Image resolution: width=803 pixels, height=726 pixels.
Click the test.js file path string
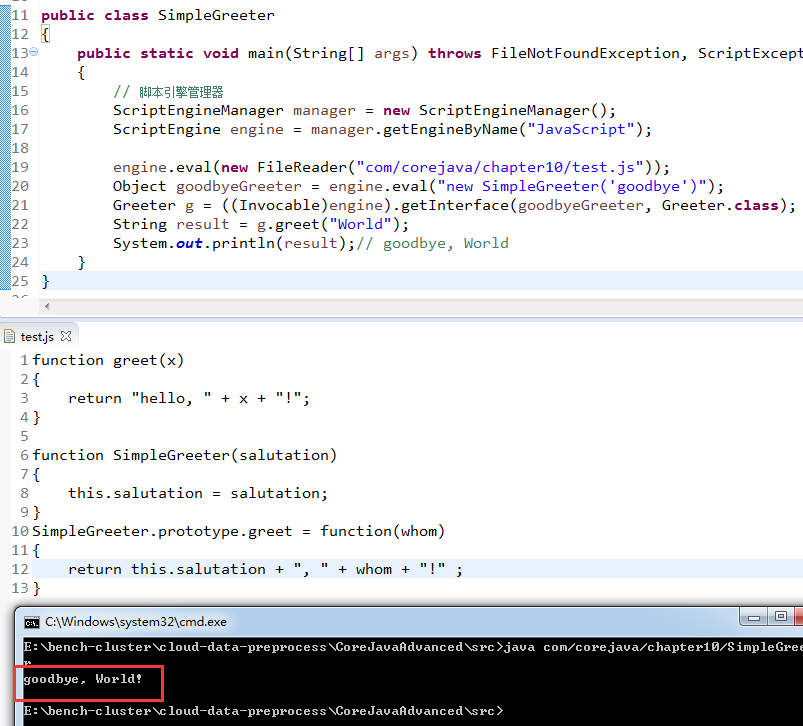tap(500, 167)
